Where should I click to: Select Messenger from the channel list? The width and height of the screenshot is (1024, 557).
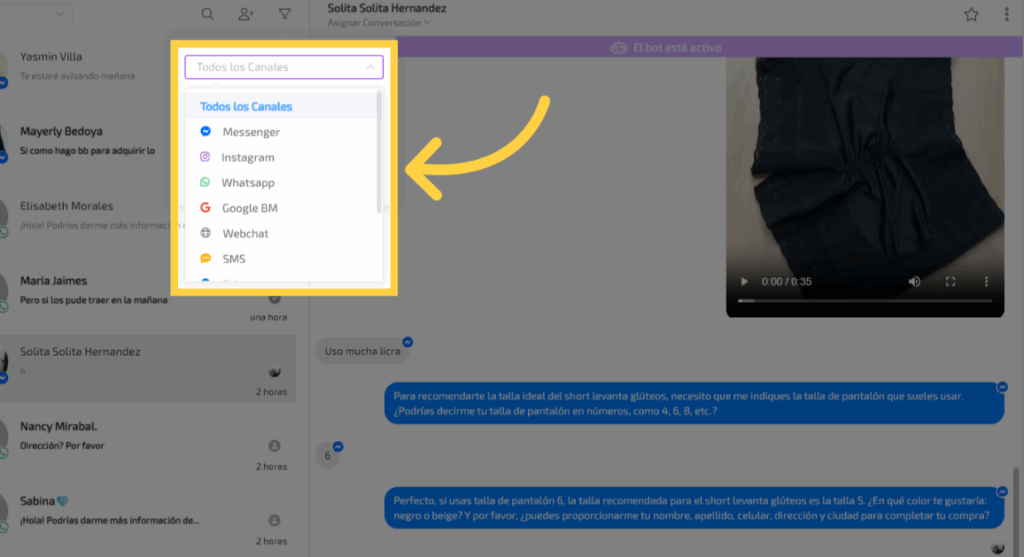click(250, 132)
